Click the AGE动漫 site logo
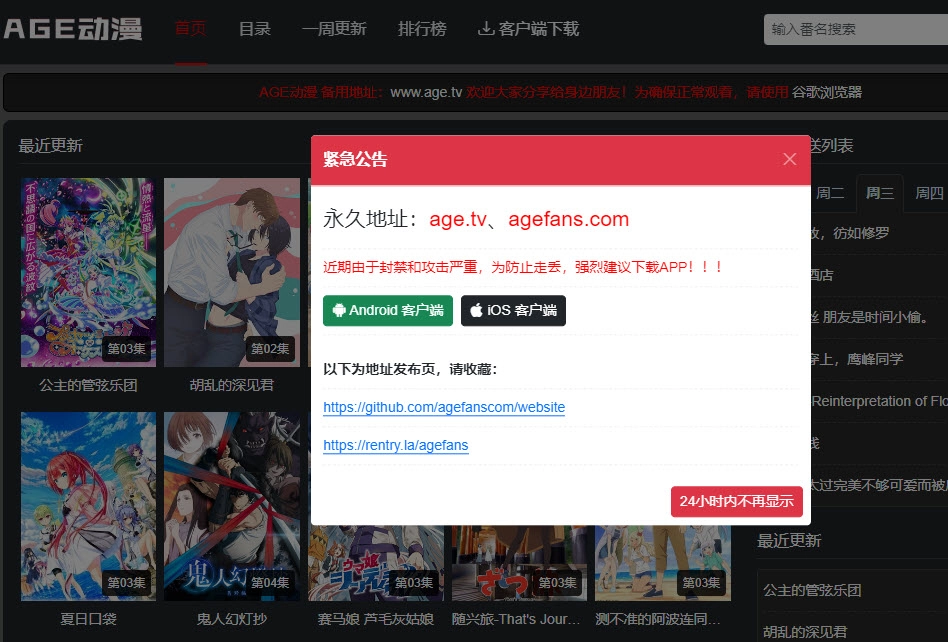948x642 pixels. 73,29
